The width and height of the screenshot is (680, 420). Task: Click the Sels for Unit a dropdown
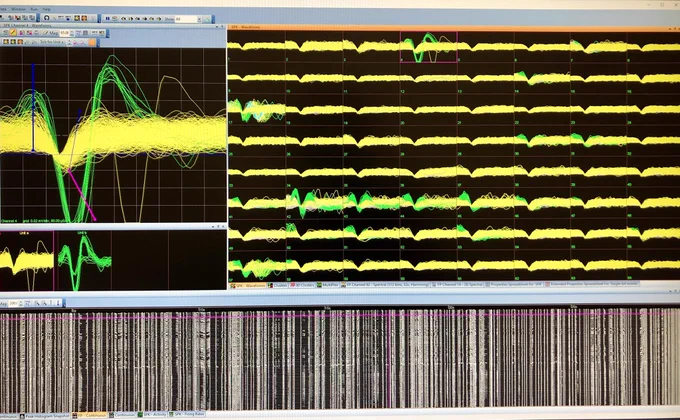(x=52, y=42)
